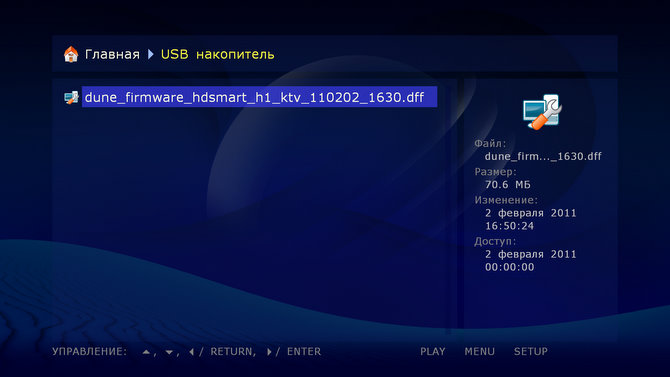Click the Размер: label
Image resolution: width=670 pixels, height=377 pixels.
pos(495,172)
